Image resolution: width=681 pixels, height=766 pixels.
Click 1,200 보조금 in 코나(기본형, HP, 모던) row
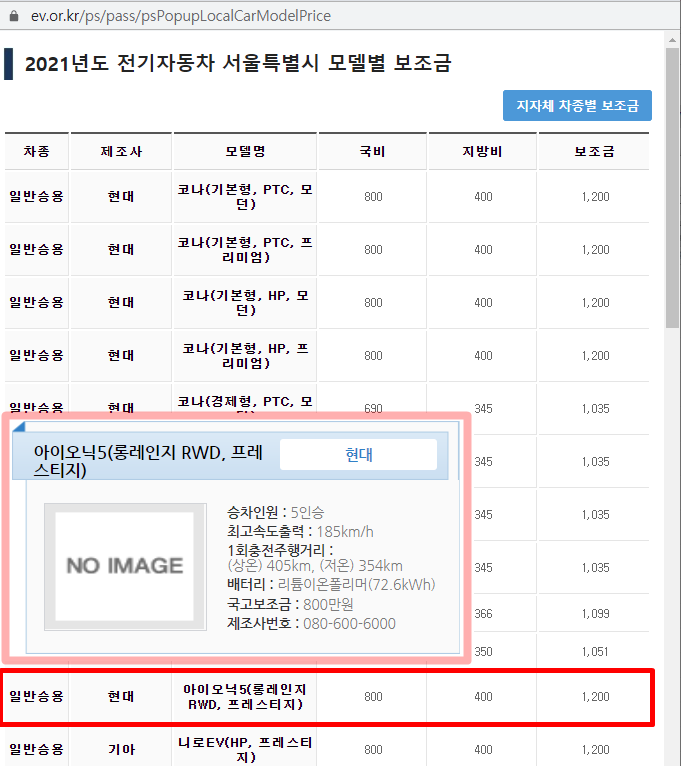tap(596, 303)
